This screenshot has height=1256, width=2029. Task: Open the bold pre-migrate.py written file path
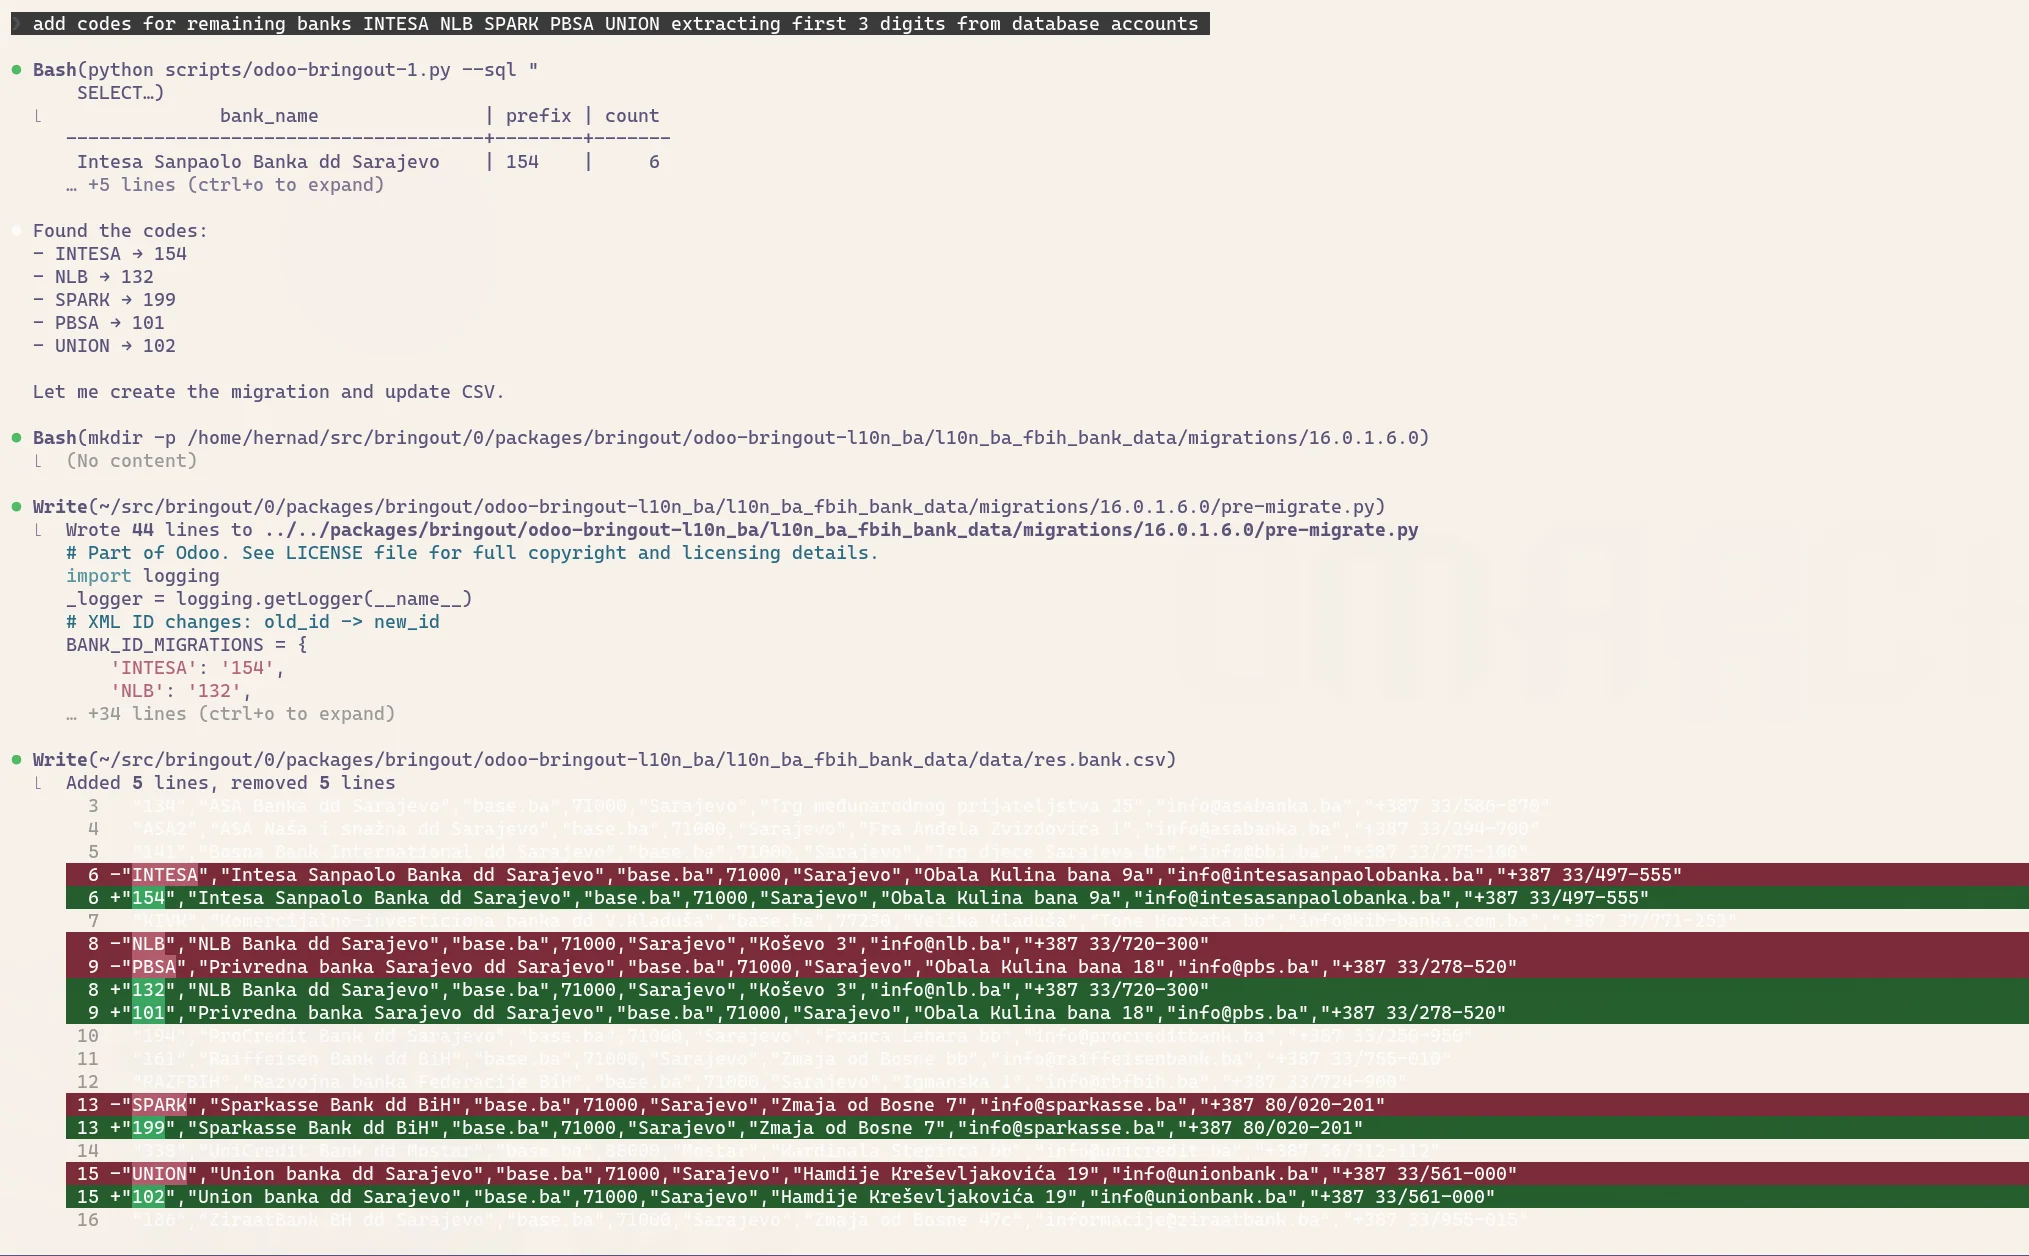click(x=840, y=530)
